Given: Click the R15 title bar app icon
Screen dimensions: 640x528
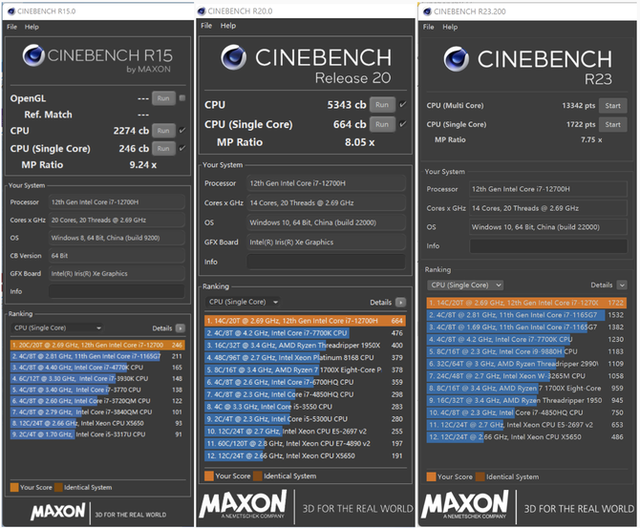Looking at the screenshot, I should tap(11, 9).
